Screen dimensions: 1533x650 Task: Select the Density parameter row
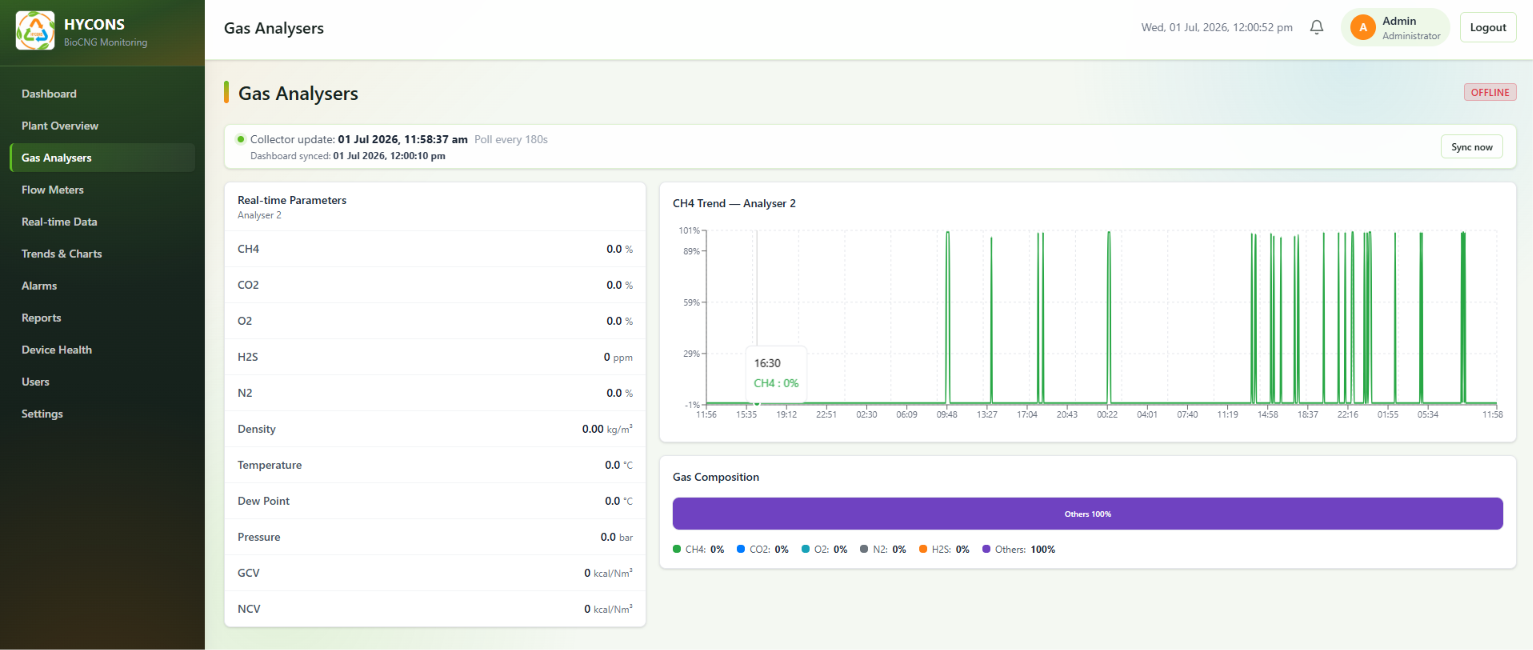tap(435, 429)
